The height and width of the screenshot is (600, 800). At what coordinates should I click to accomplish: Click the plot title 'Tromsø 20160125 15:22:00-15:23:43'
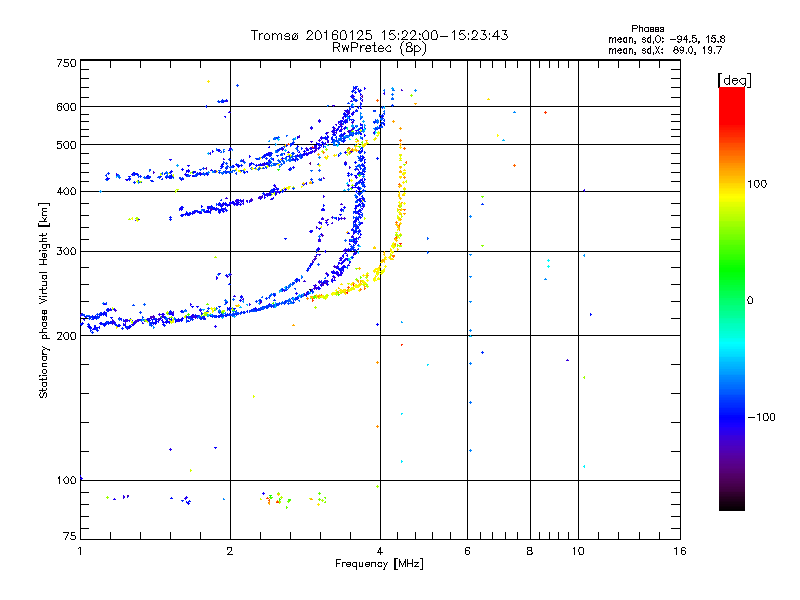coord(379,35)
